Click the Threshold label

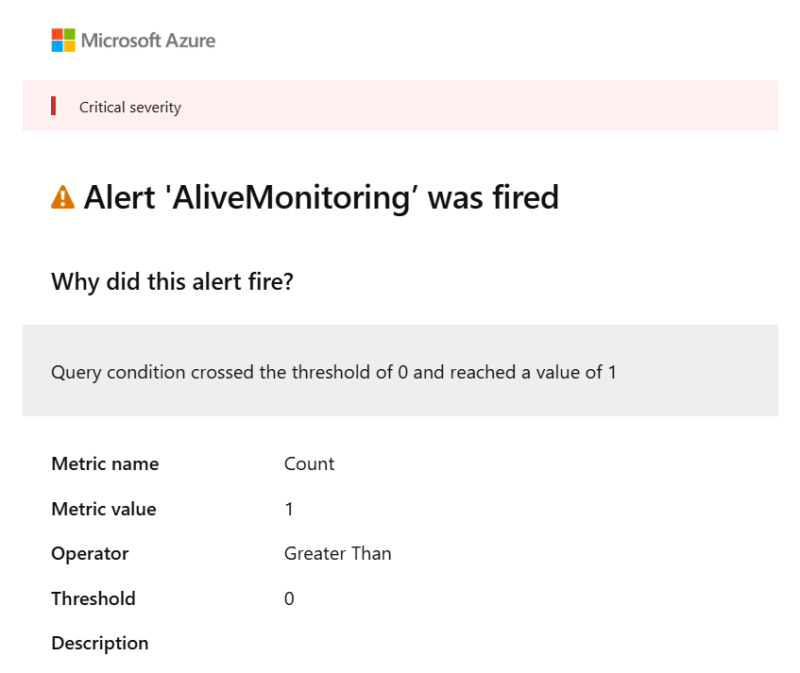(x=93, y=599)
